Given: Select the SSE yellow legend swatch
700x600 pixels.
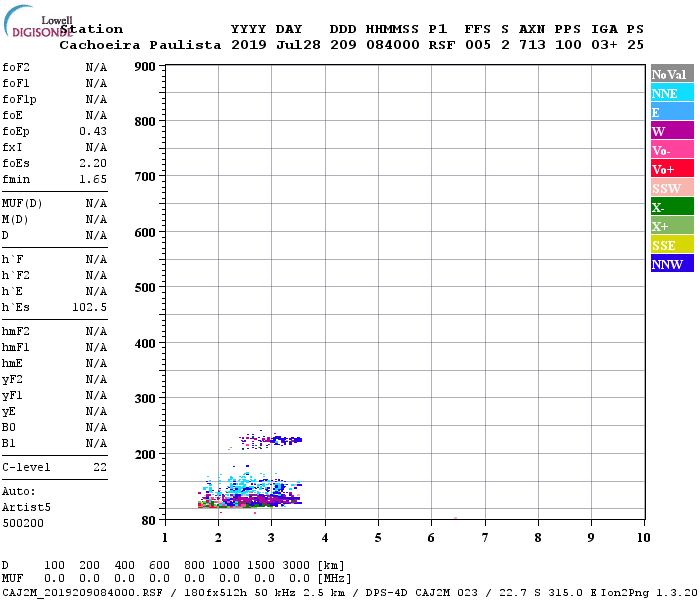Looking at the screenshot, I should click(x=672, y=245).
